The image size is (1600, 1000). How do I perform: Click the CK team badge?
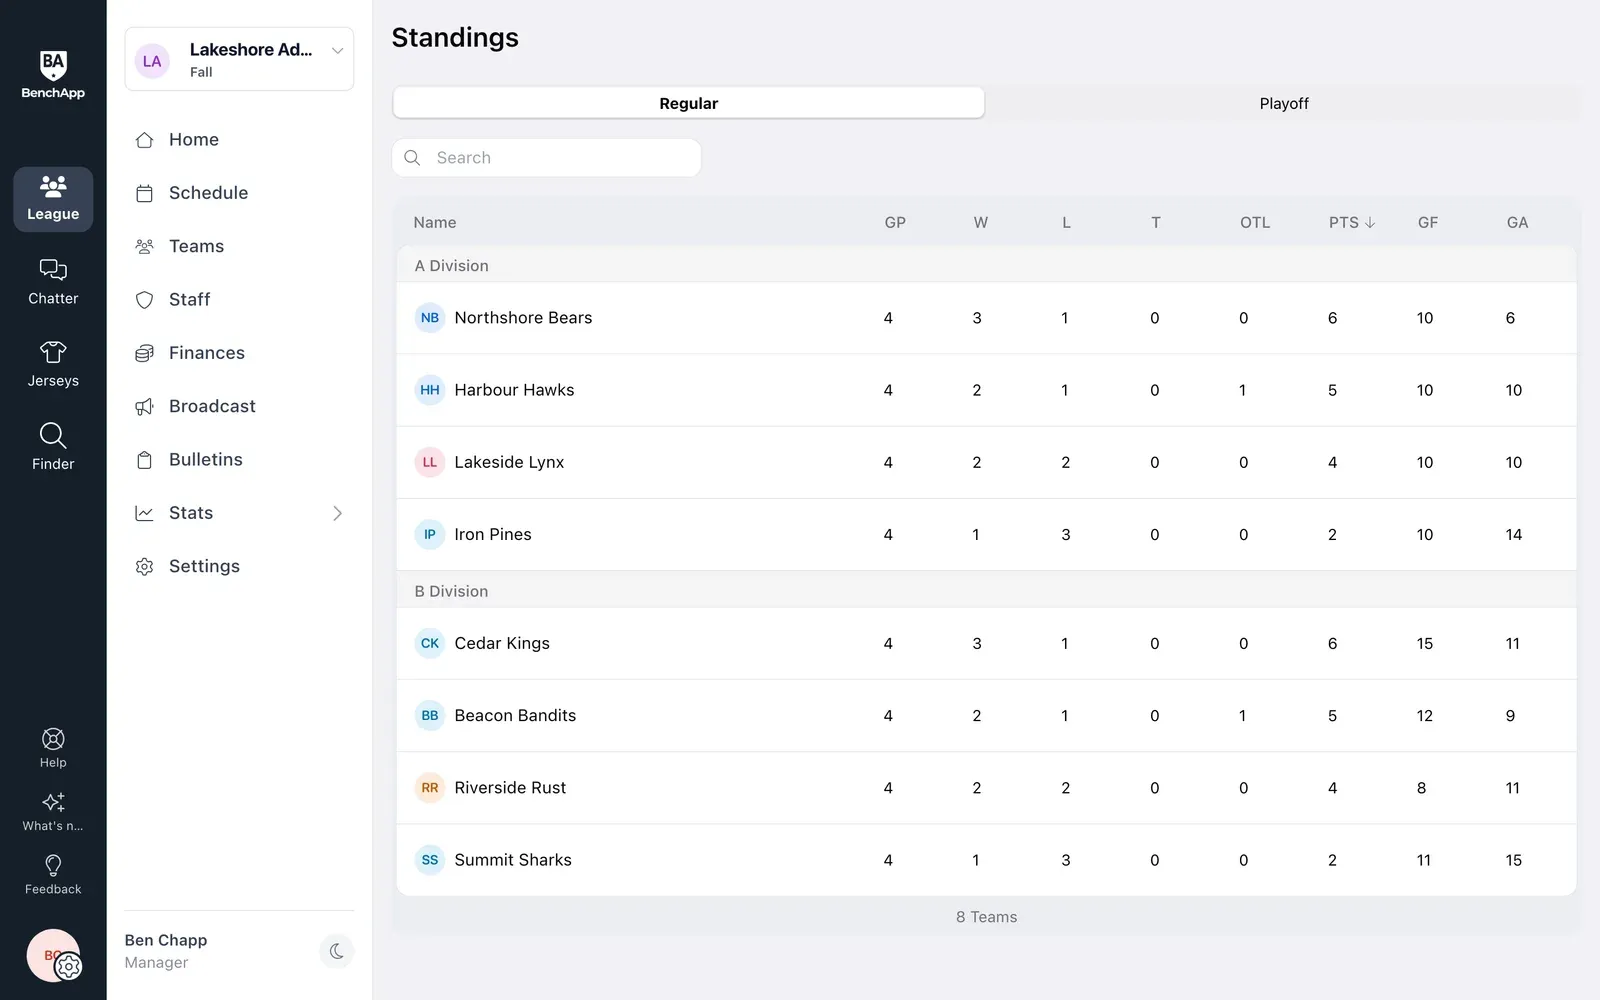(x=430, y=643)
